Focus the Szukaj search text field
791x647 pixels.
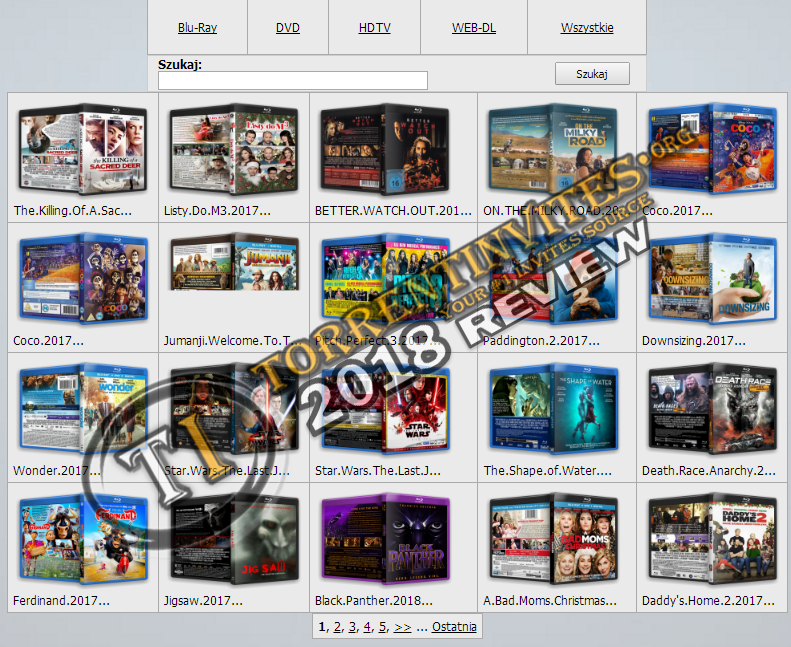tap(293, 81)
